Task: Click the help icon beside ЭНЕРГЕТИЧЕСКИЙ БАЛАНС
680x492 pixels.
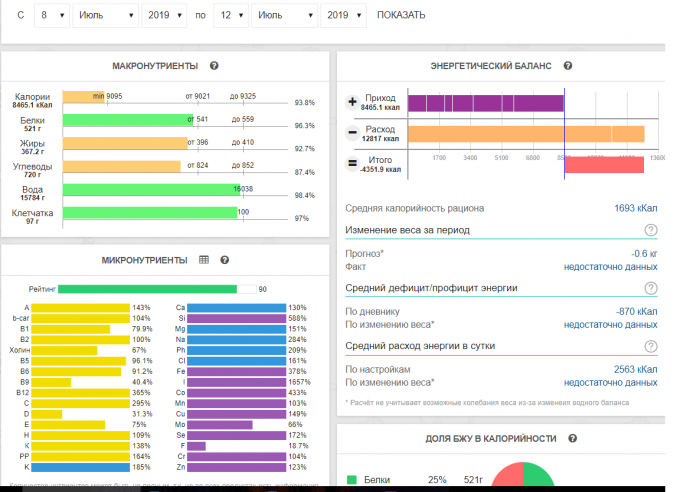Action: 568,66
